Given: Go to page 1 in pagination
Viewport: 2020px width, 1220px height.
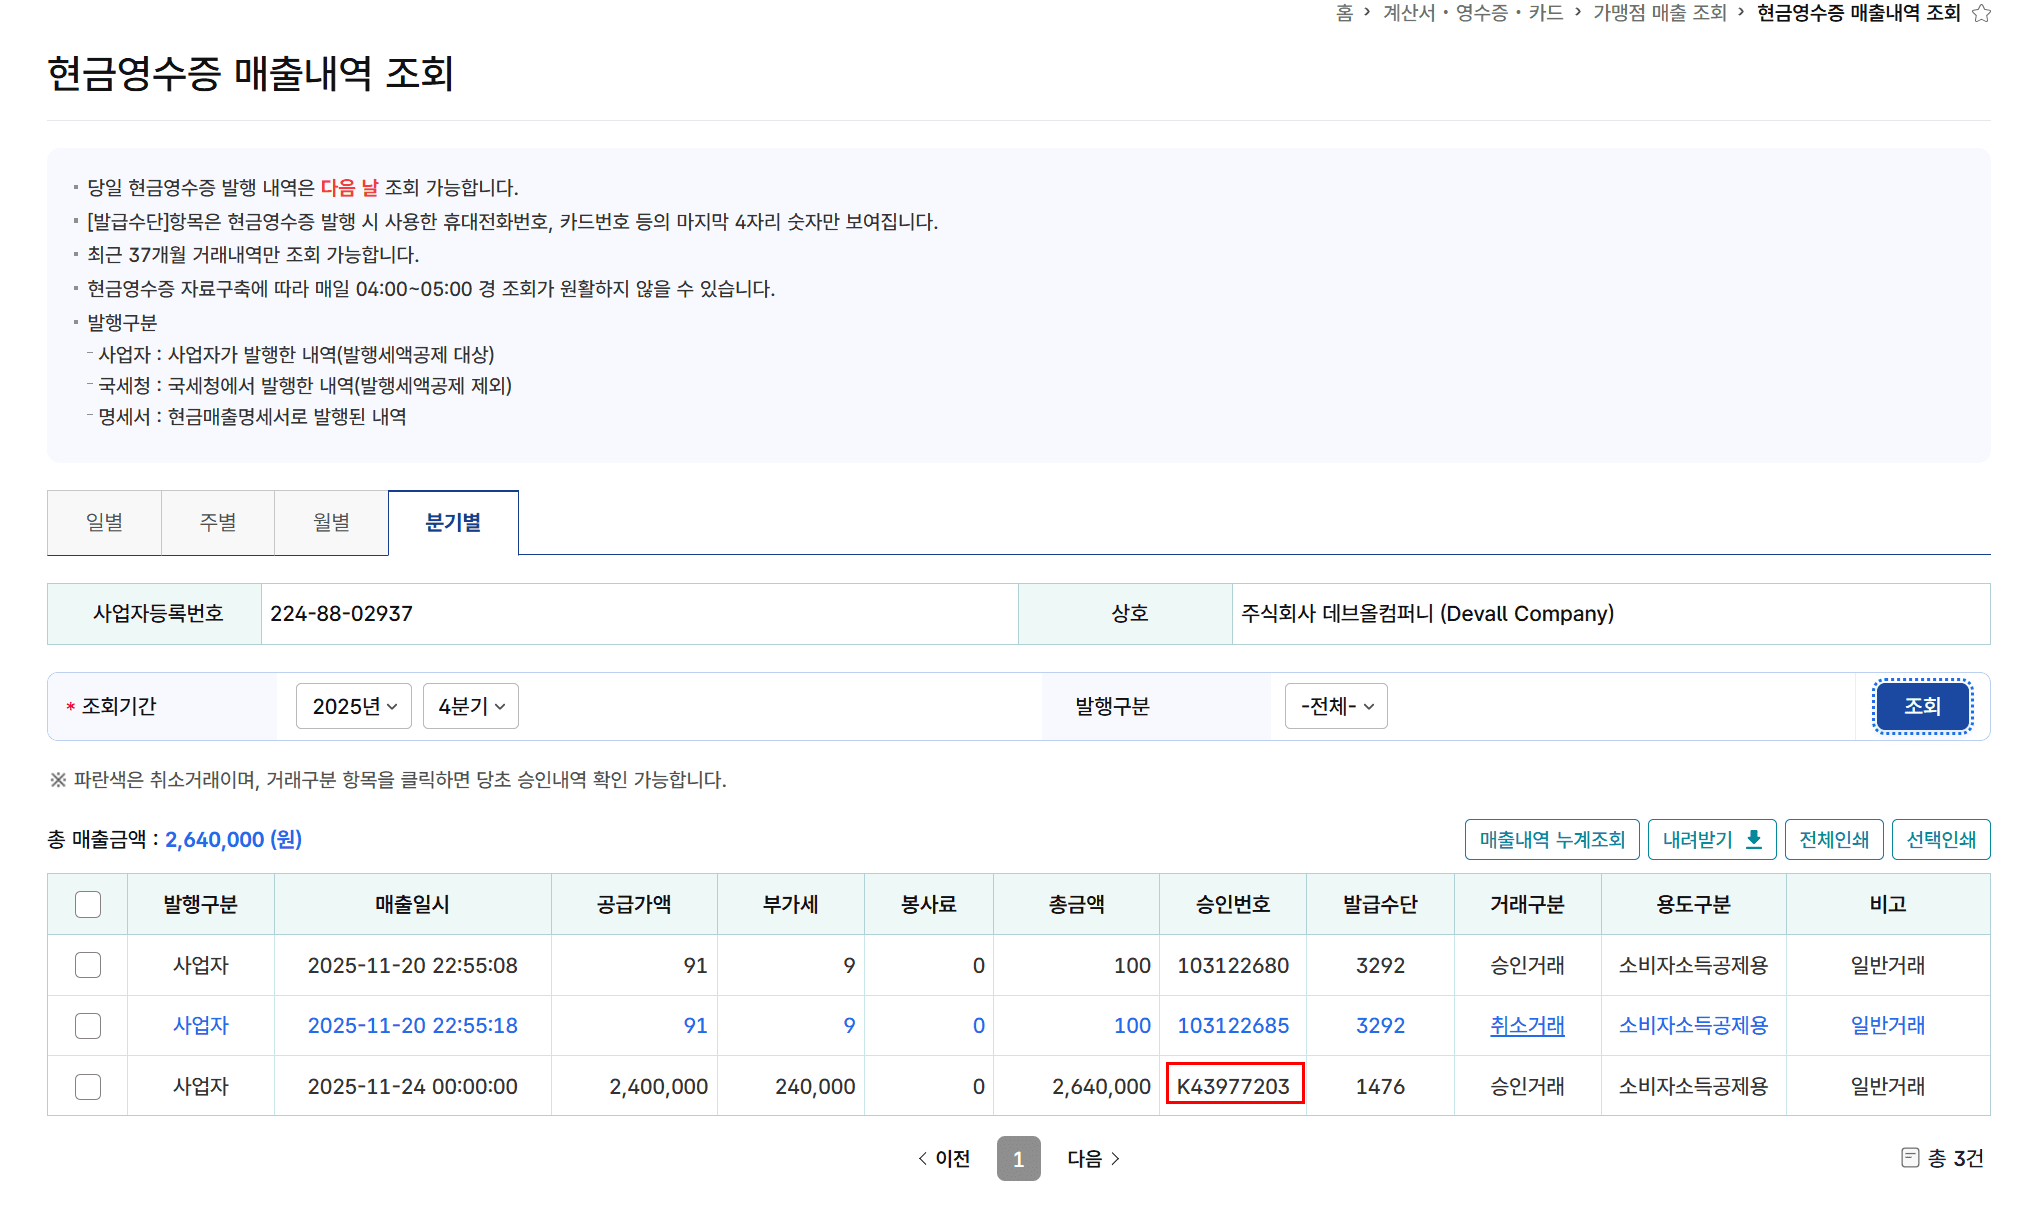Looking at the screenshot, I should [x=1018, y=1158].
